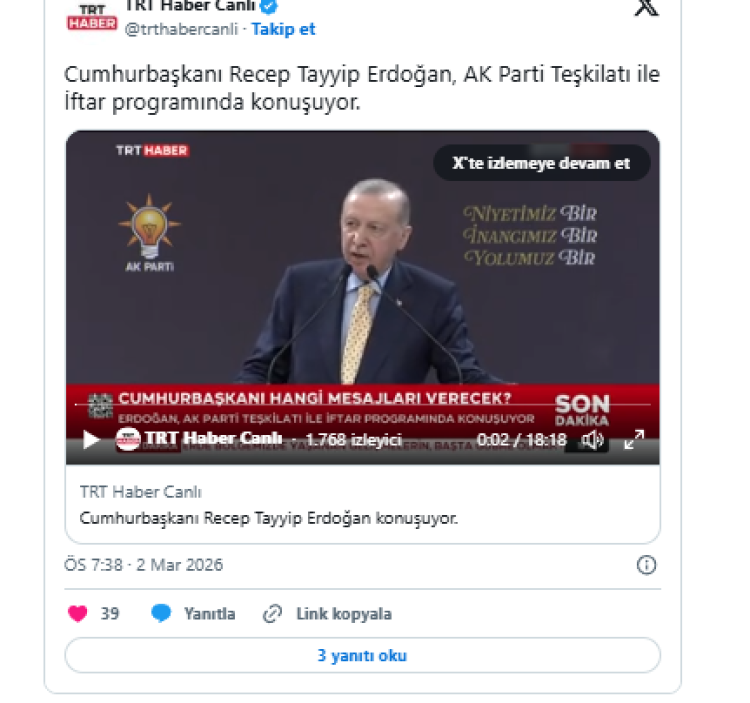Viewport: 750px width, 703px height.
Task: Copy link using chain icon
Action: [273, 614]
